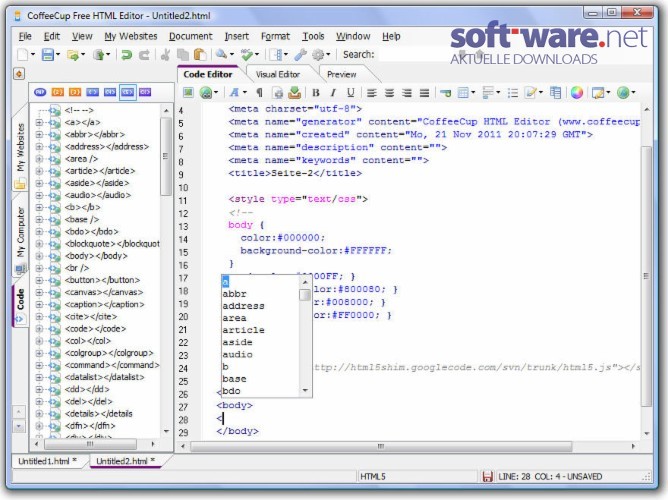Click the orange download box icon

[294, 92]
